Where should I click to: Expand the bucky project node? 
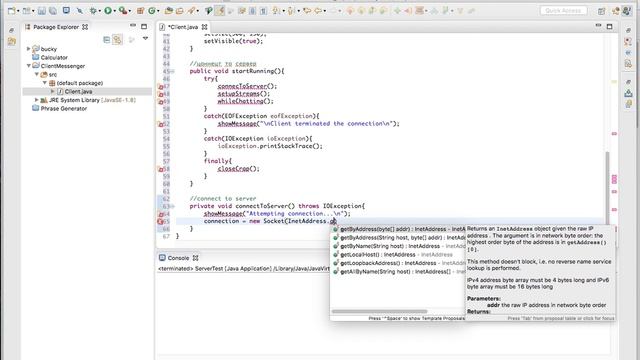coord(29,49)
